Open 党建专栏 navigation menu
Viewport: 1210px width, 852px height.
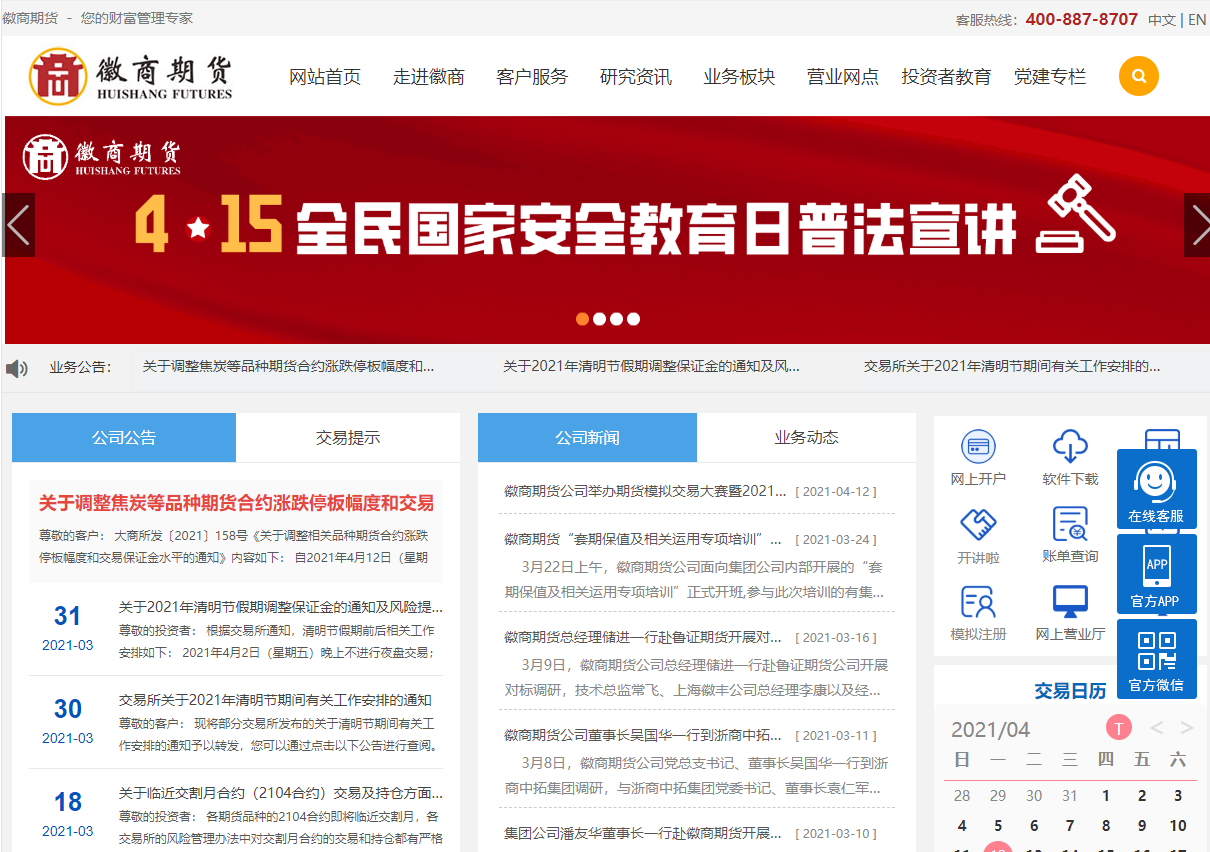(1050, 77)
